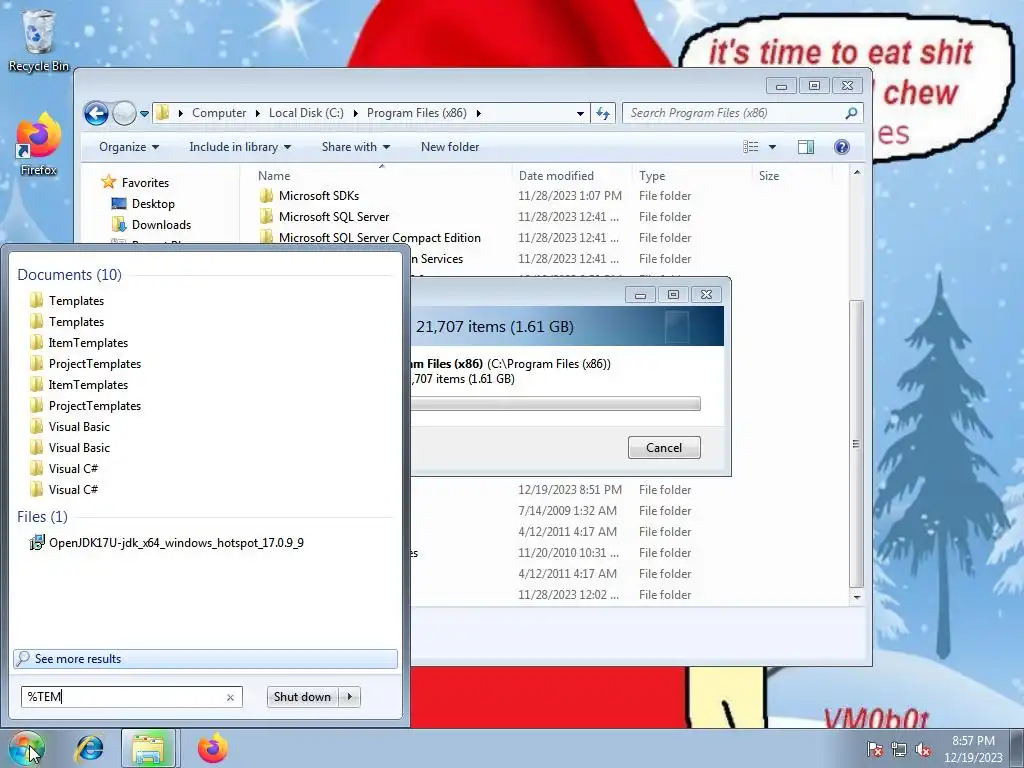Select Favorites in the navigation pane
The width and height of the screenshot is (1024, 768).
pos(136,183)
